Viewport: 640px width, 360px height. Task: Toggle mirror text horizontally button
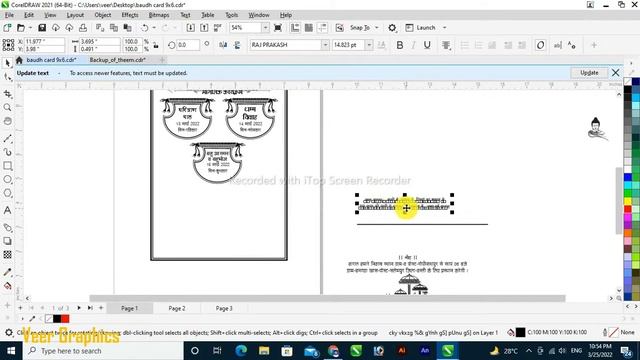pos(223,45)
